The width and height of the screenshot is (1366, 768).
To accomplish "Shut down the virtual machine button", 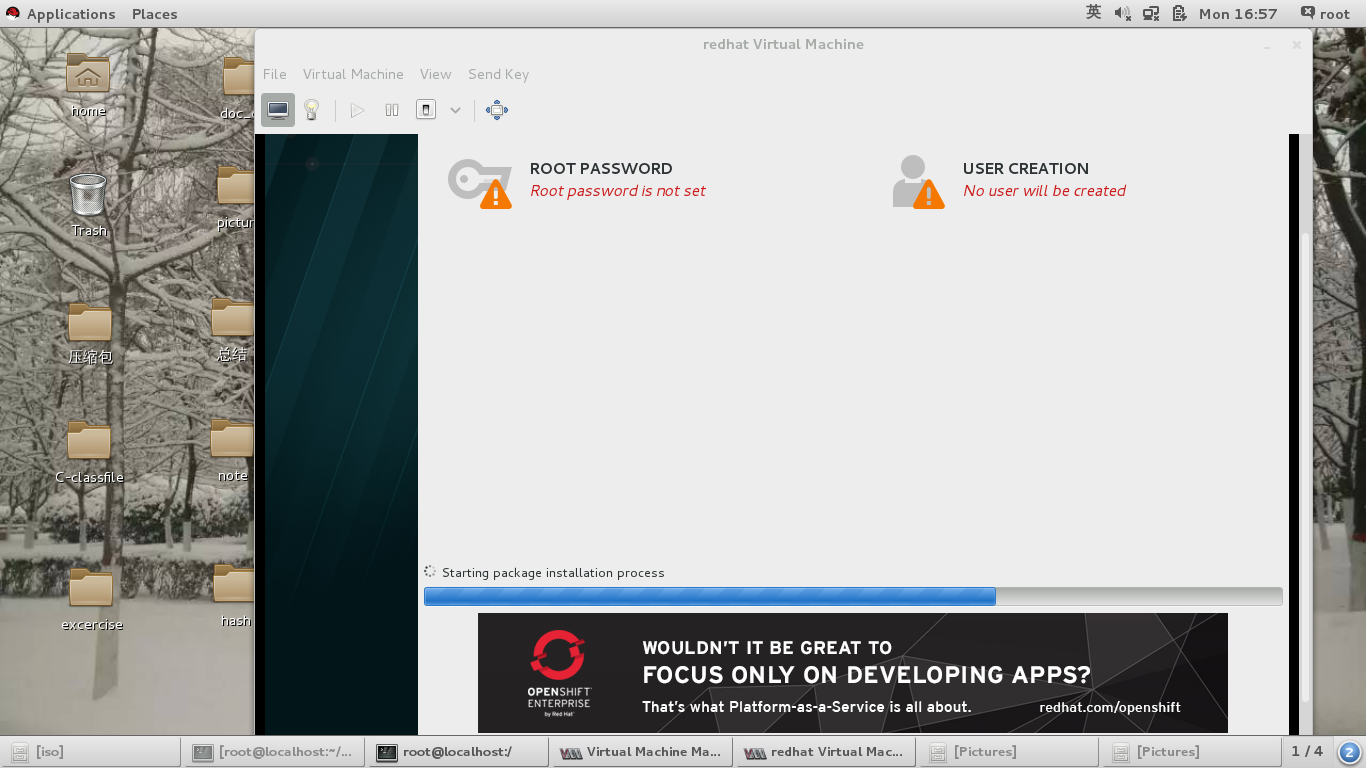I will click(x=426, y=110).
